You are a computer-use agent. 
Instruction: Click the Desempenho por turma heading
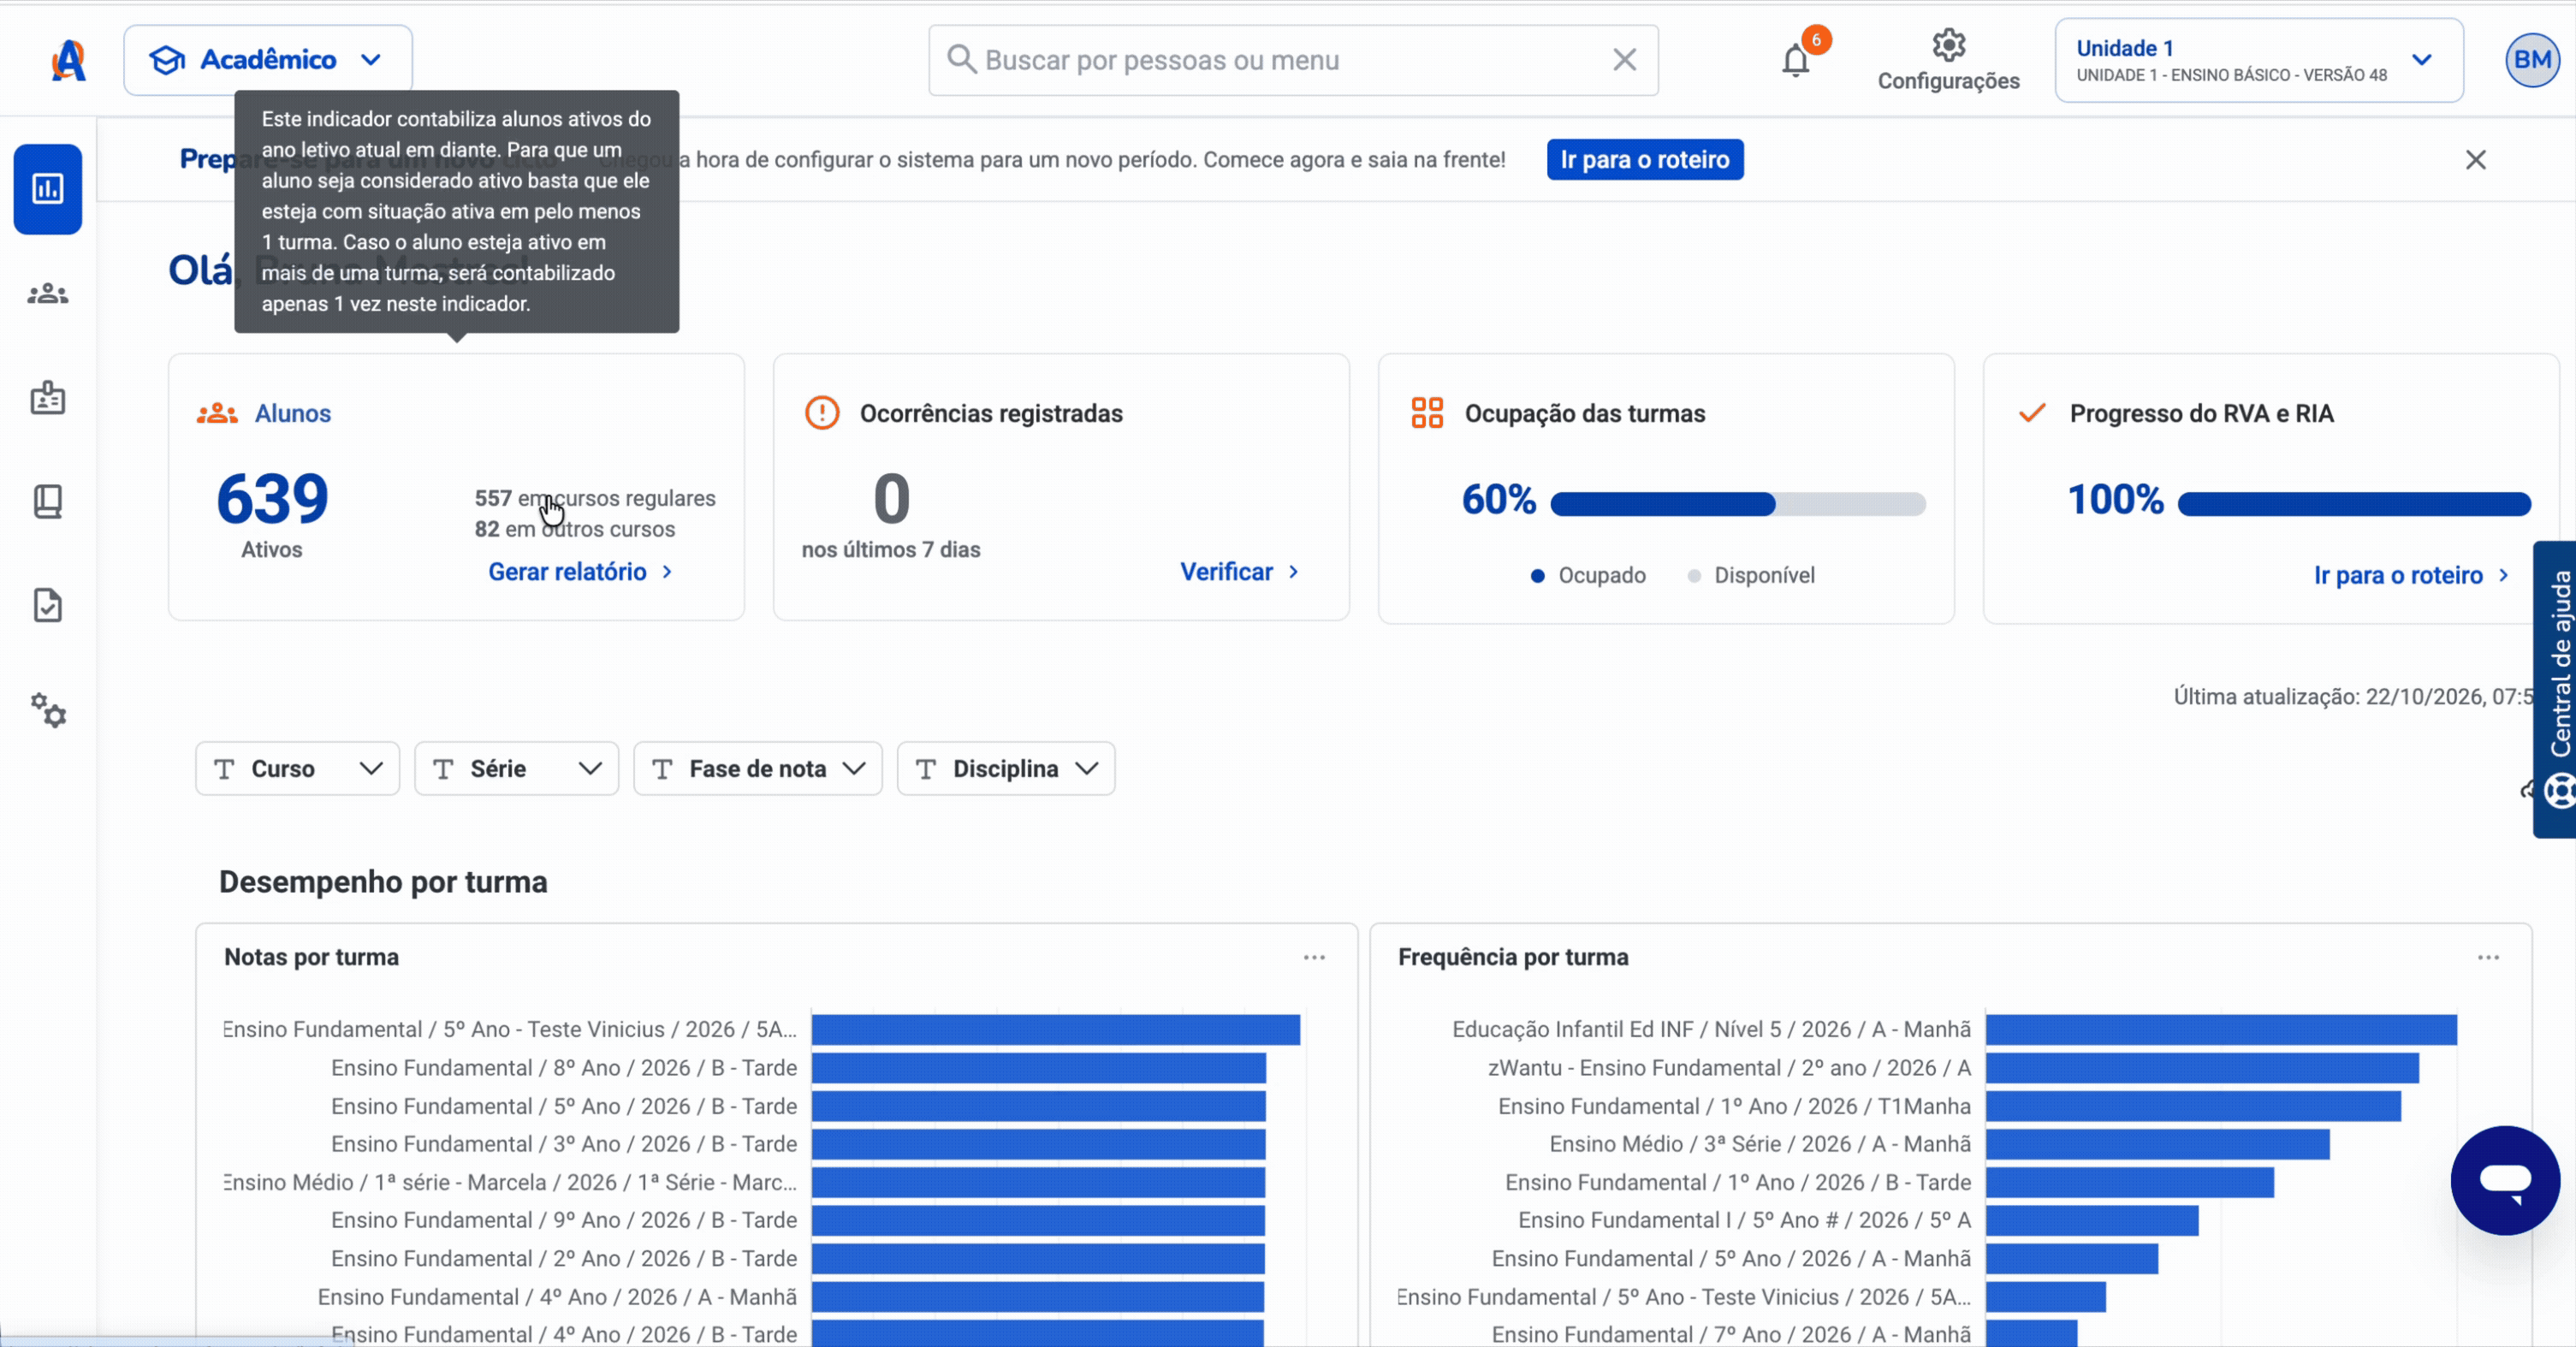pyautogui.click(x=383, y=882)
